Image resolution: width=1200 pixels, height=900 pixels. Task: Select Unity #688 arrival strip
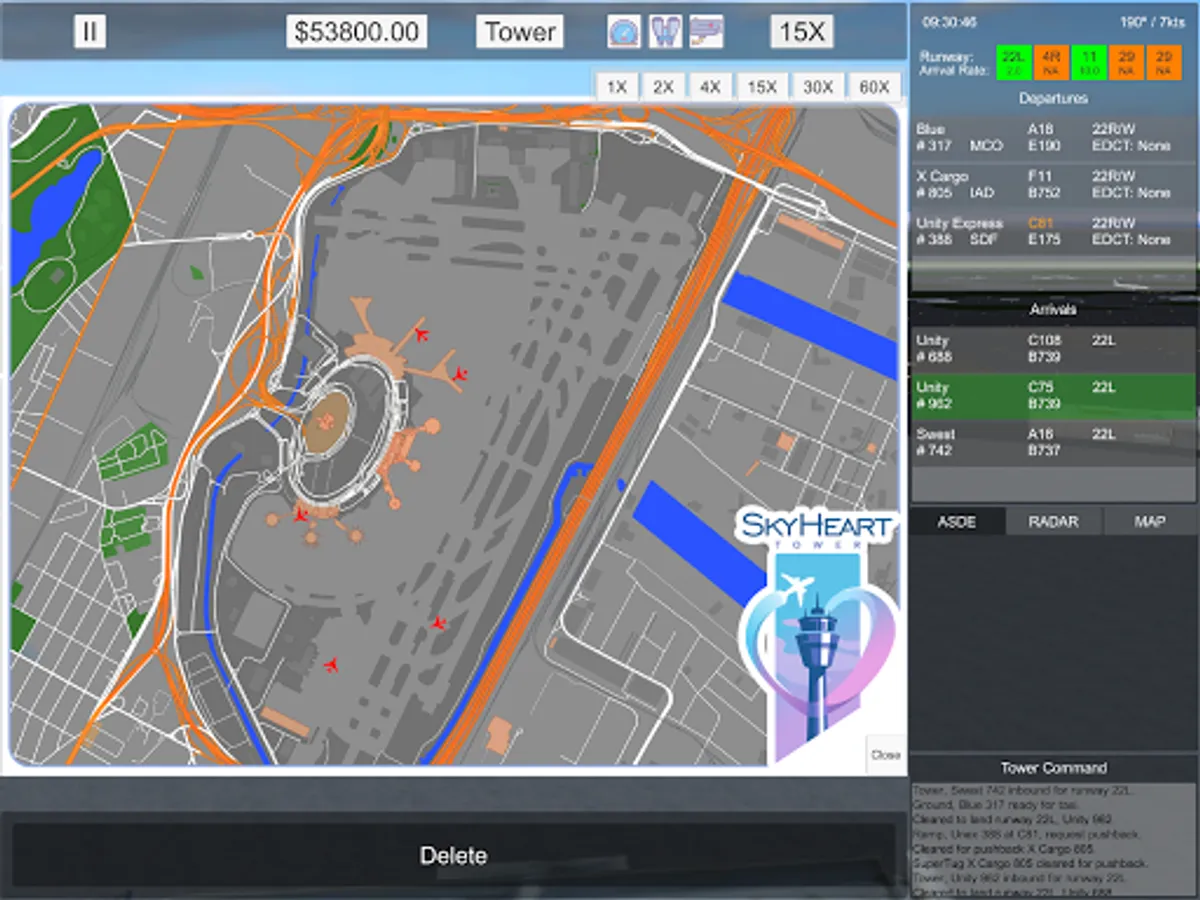[1053, 349]
